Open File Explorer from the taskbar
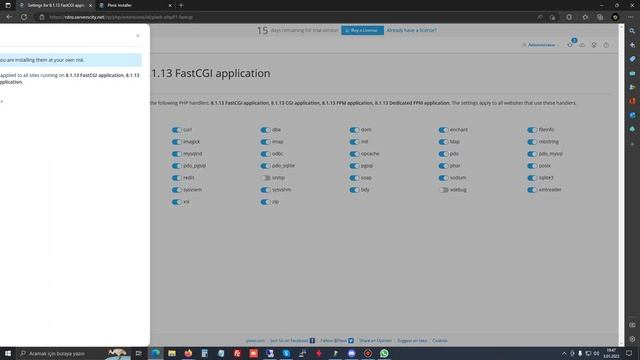Viewport: 640px width, 360px height. 172,353
